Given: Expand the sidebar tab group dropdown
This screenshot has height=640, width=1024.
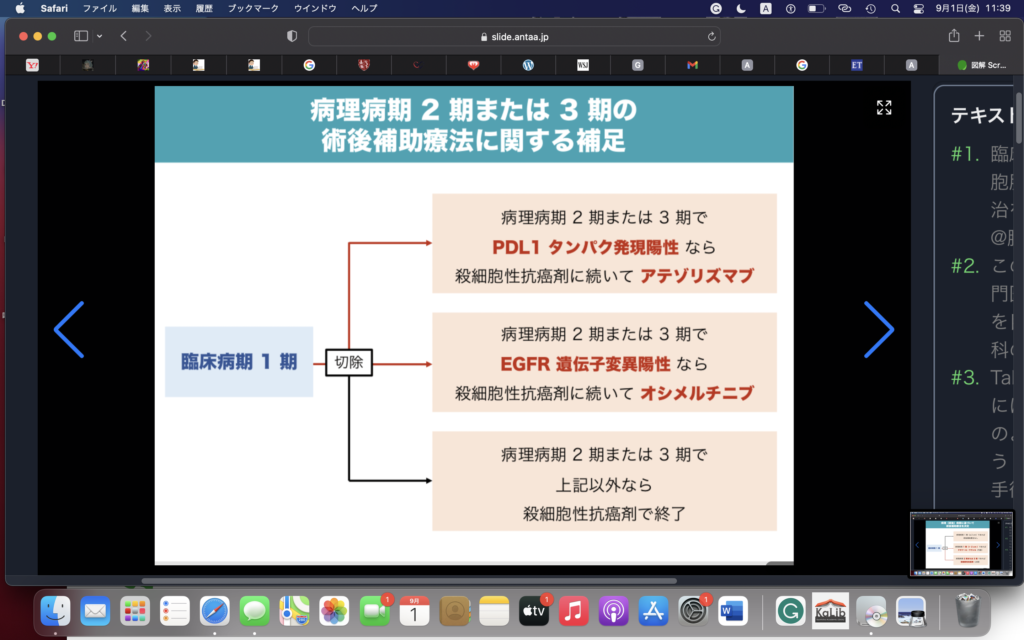Looking at the screenshot, I should (x=99, y=36).
